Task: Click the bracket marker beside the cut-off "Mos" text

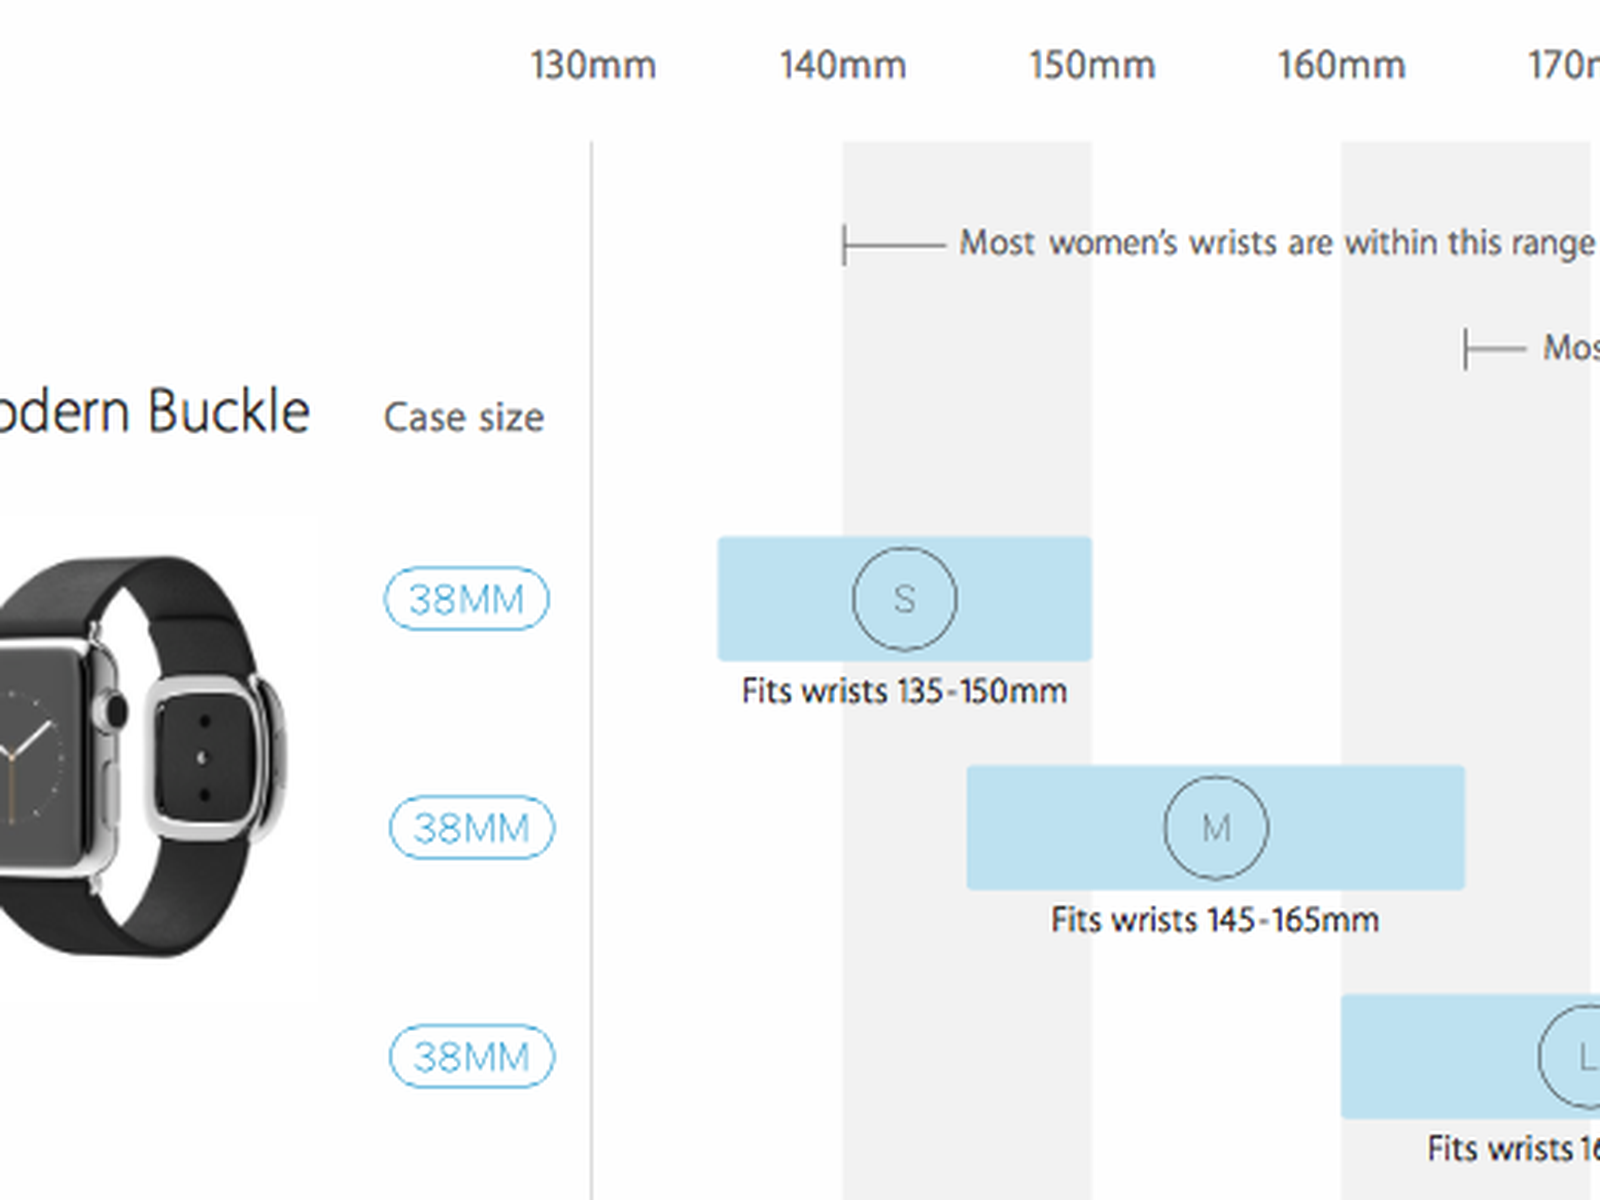Action: (x=1494, y=349)
